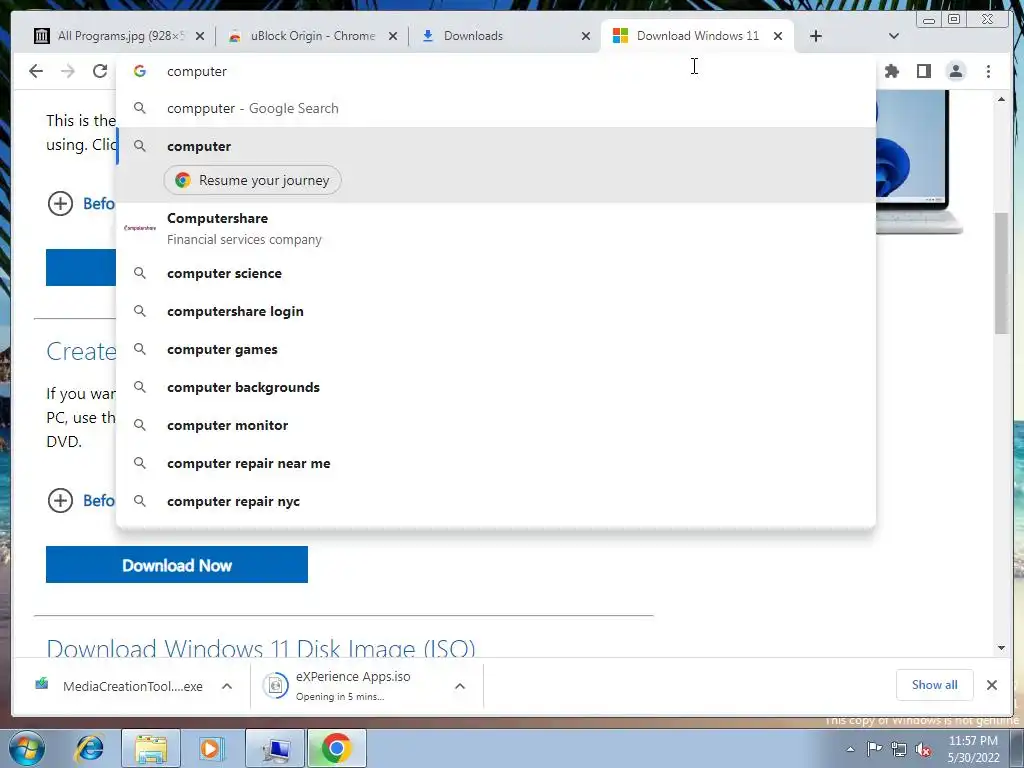
Task: Select 'compputer - Google Search' suggestion
Action: tap(496, 108)
